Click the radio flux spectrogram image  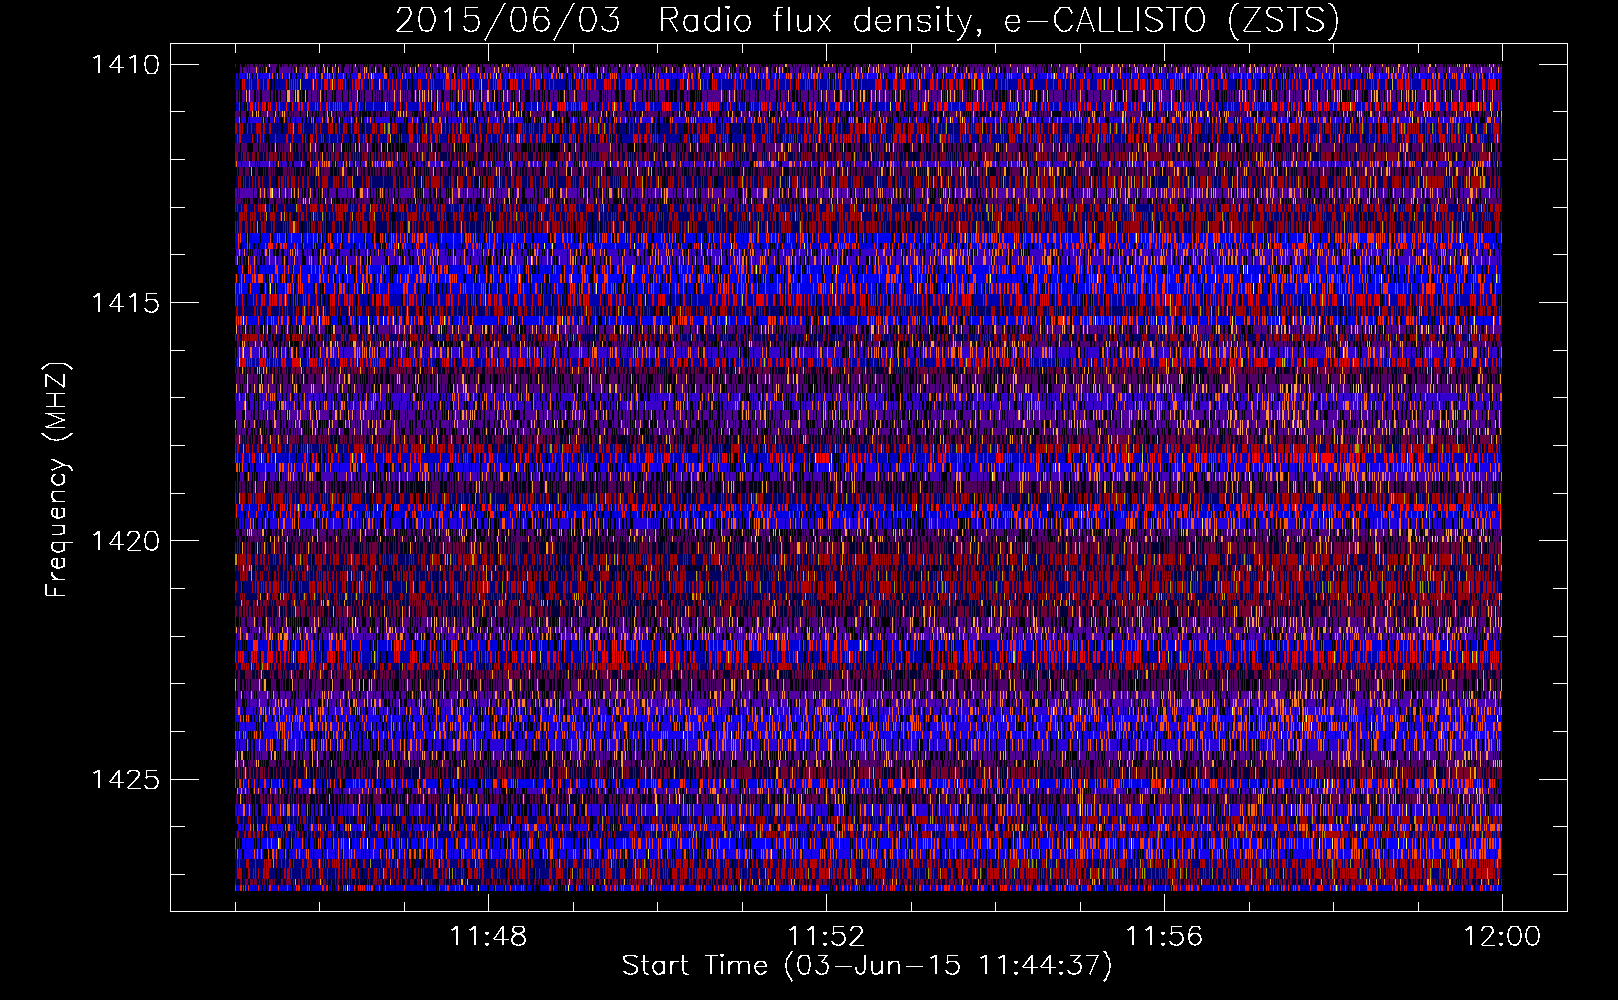click(x=868, y=477)
